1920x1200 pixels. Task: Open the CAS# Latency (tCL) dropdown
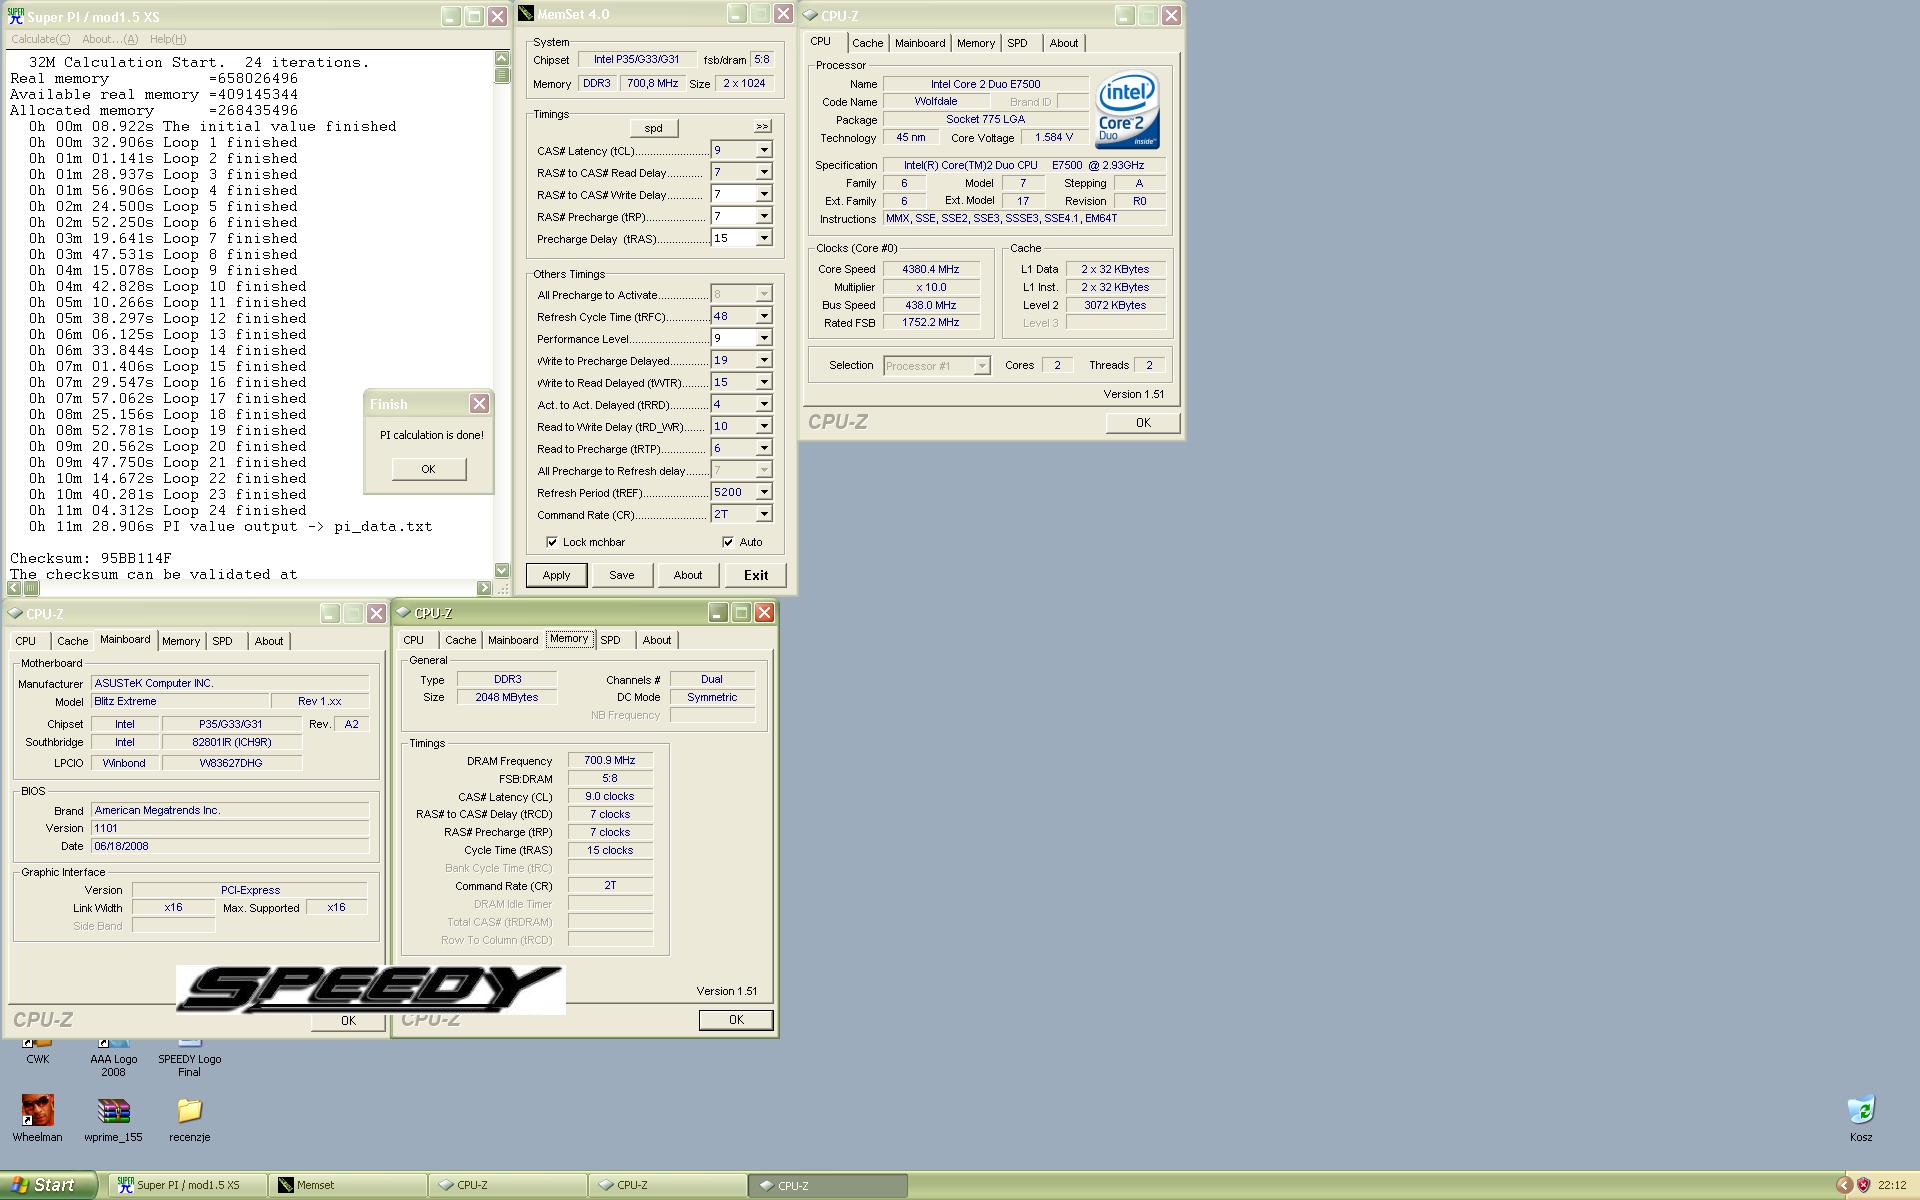point(764,150)
